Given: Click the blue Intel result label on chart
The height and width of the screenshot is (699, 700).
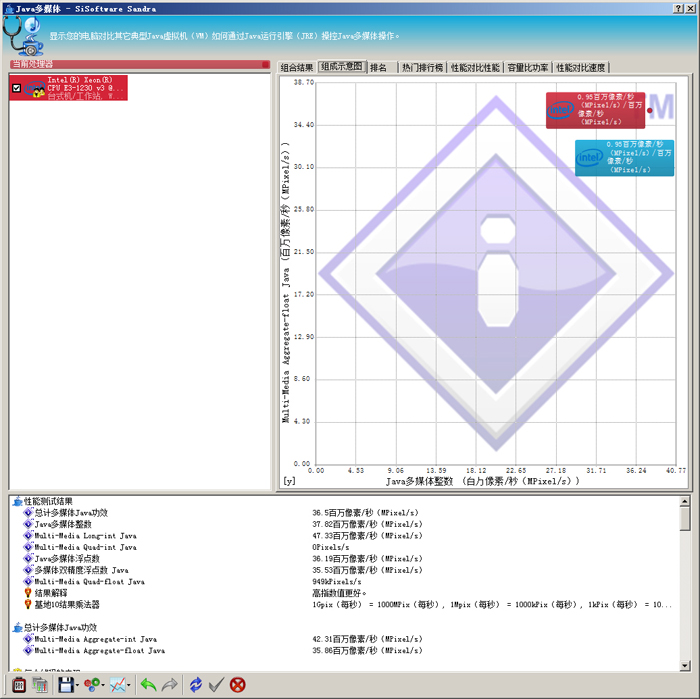Looking at the screenshot, I should click(625, 158).
